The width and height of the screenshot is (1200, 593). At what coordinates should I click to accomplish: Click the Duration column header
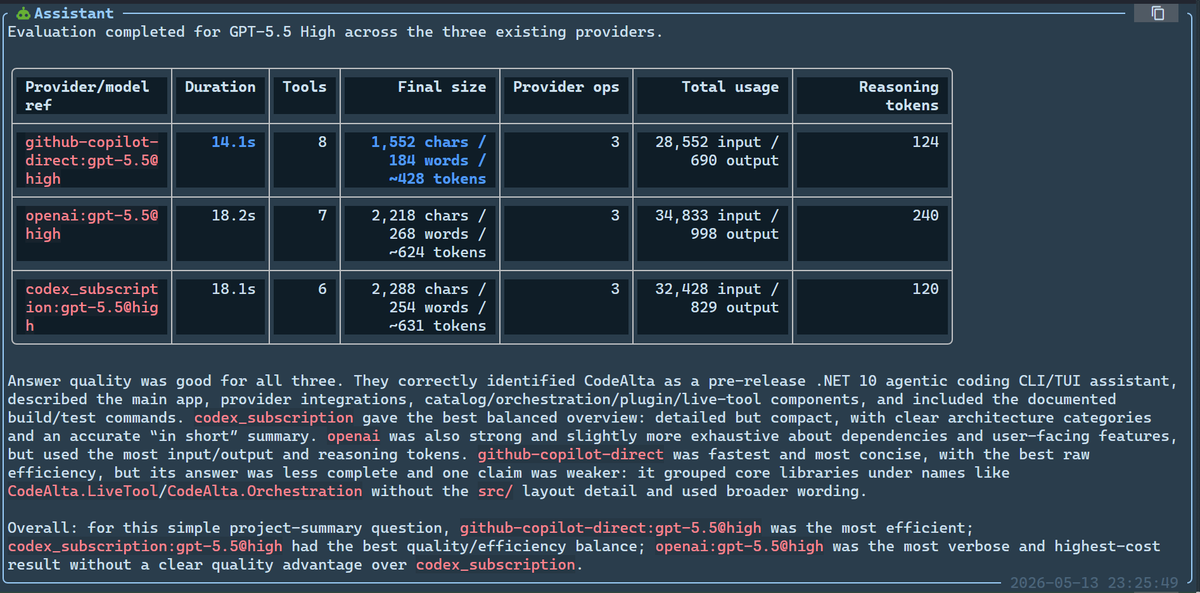pyautogui.click(x=220, y=96)
